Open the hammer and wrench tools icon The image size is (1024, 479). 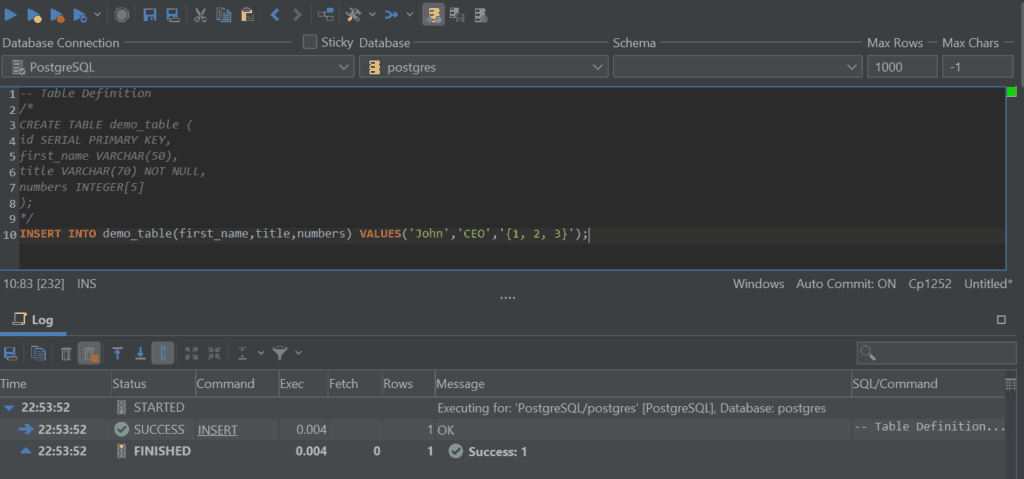[353, 14]
